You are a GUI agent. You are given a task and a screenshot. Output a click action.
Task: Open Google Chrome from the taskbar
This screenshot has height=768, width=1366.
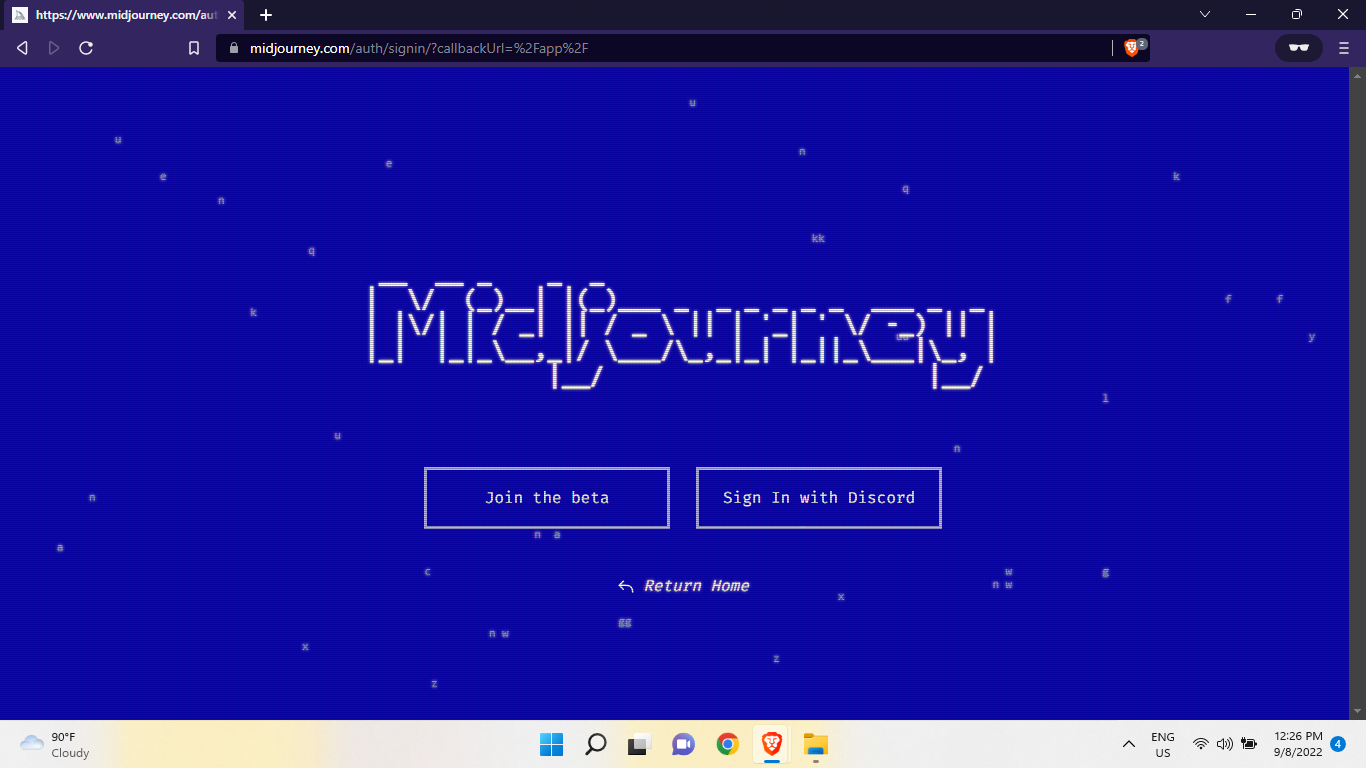click(x=728, y=744)
